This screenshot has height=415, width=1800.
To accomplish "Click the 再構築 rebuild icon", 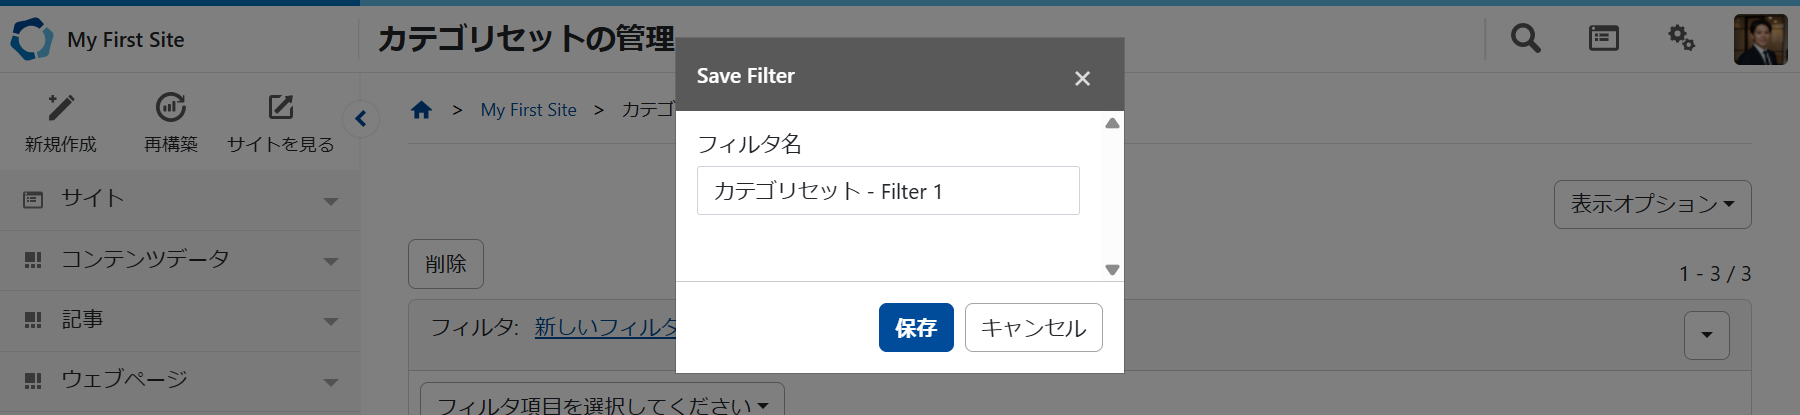I will [x=171, y=107].
